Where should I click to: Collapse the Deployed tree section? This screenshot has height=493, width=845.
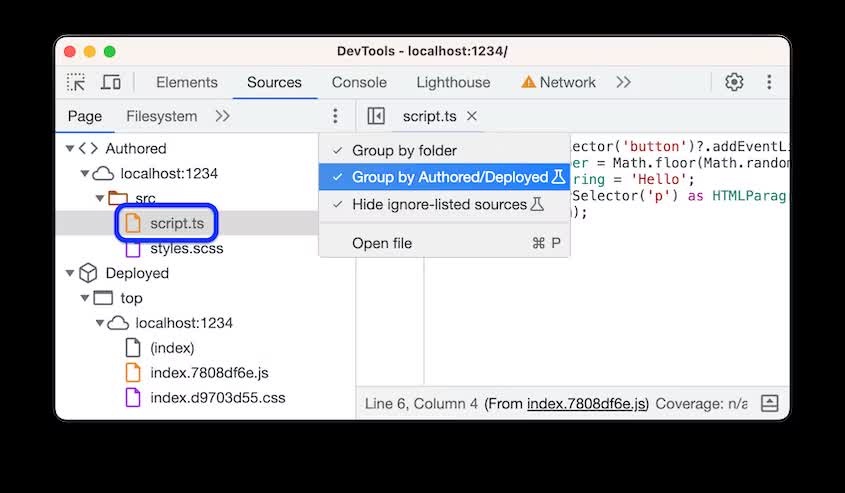[69, 273]
